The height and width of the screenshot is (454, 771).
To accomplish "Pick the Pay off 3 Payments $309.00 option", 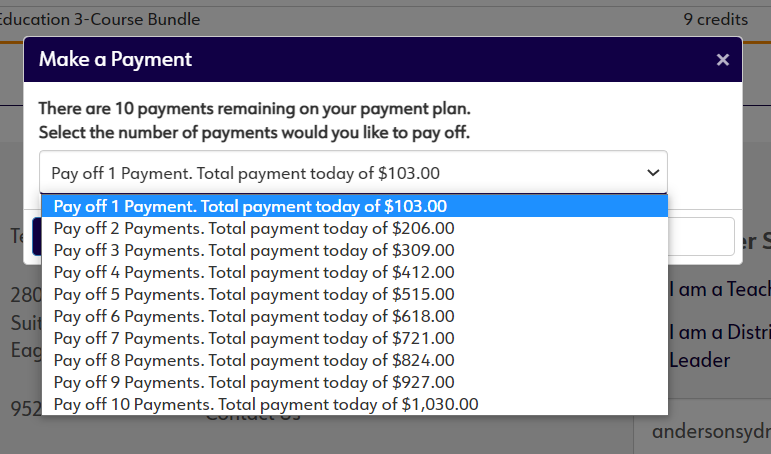I will point(254,250).
